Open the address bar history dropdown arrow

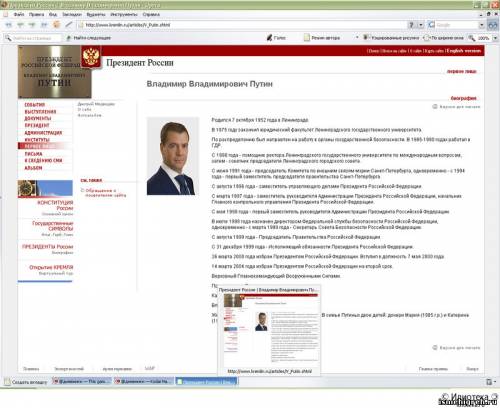point(421,25)
